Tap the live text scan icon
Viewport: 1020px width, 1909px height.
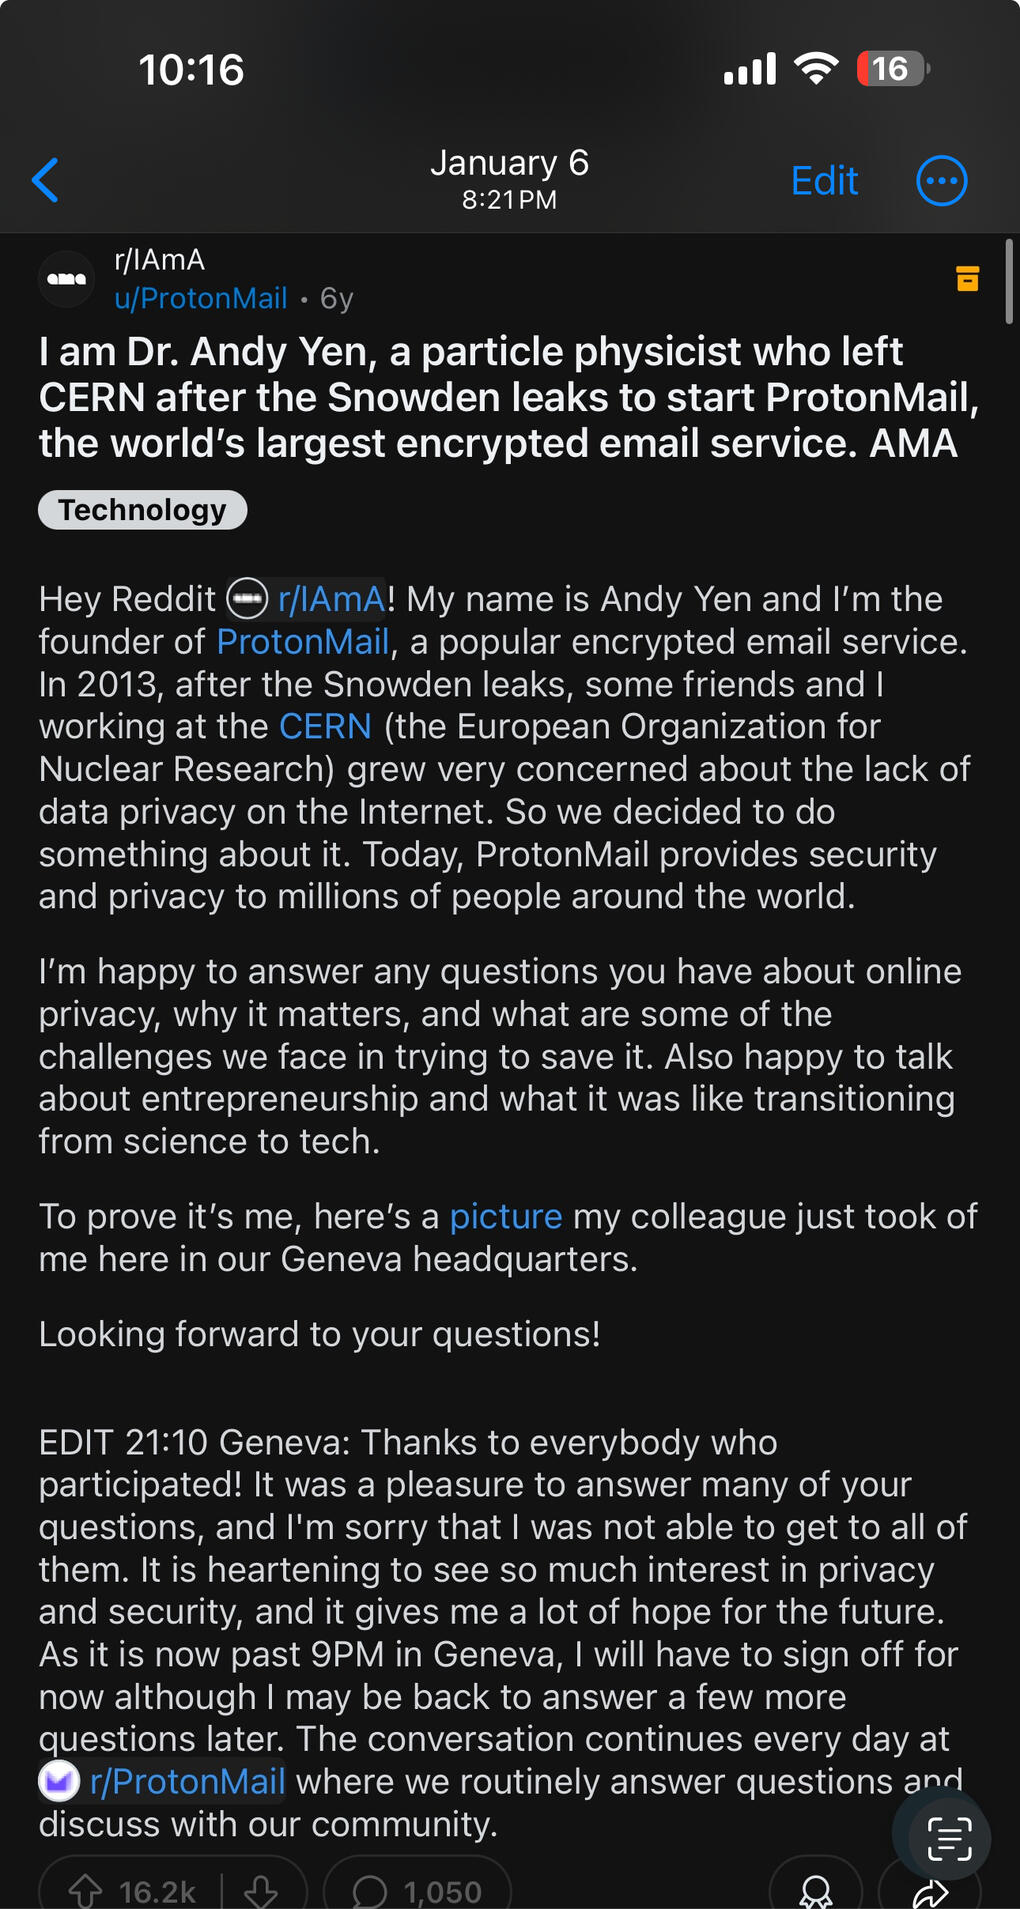pyautogui.click(x=948, y=1839)
